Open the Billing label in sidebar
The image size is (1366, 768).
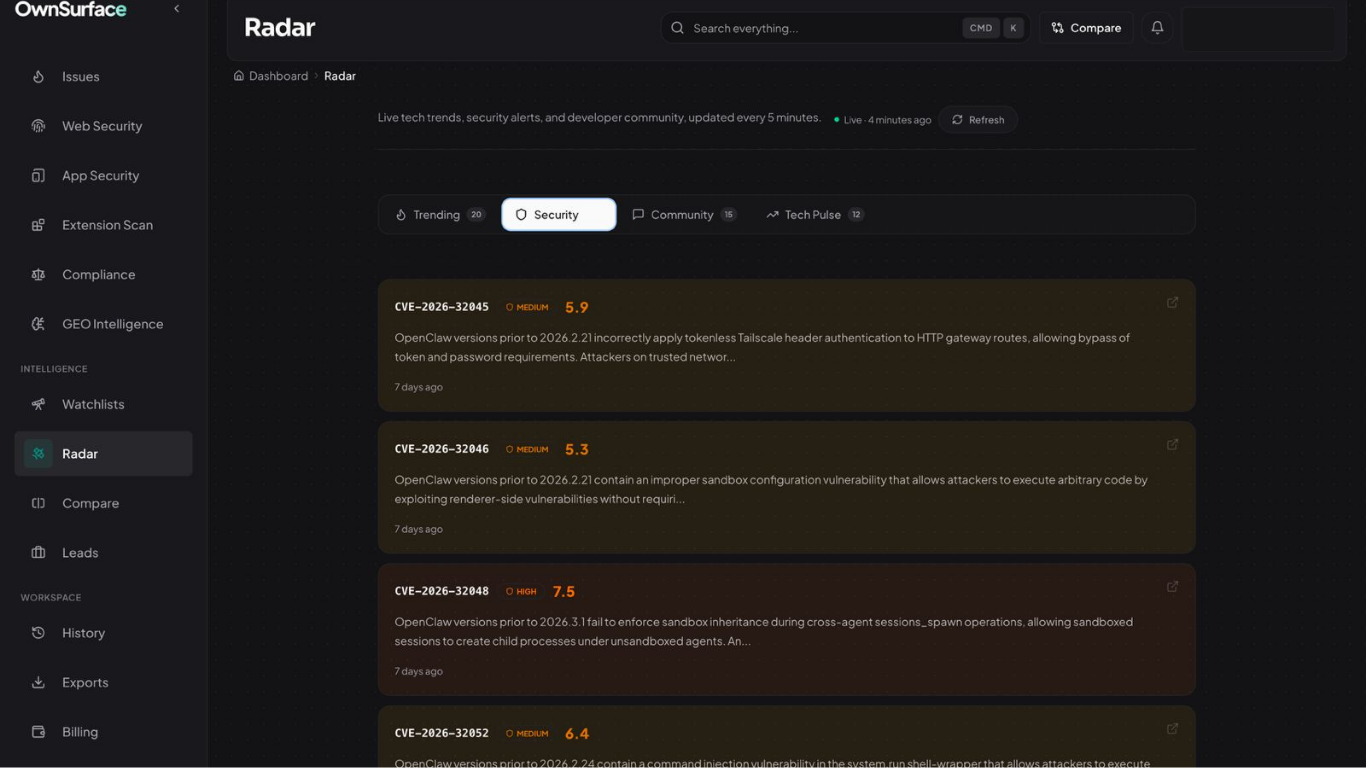click(x=80, y=732)
